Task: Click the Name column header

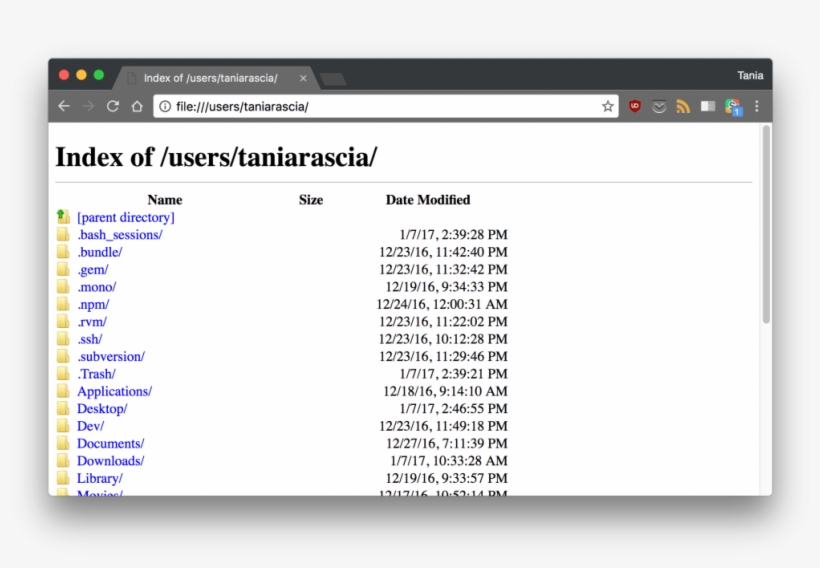Action: tap(165, 200)
